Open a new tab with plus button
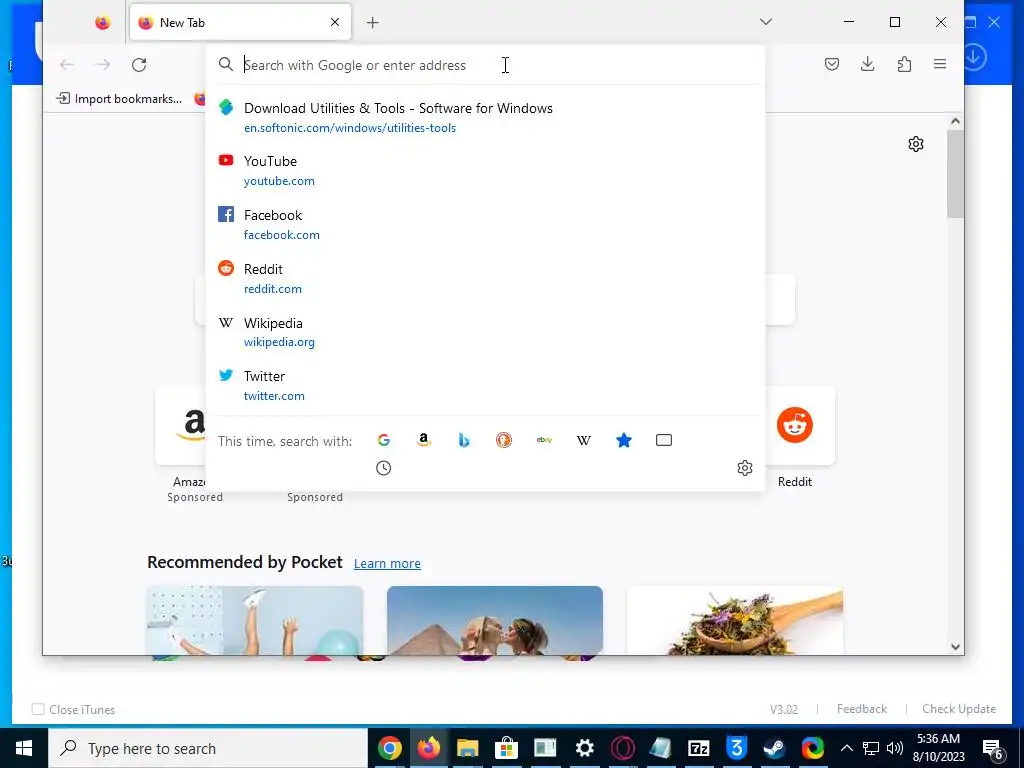 [372, 23]
